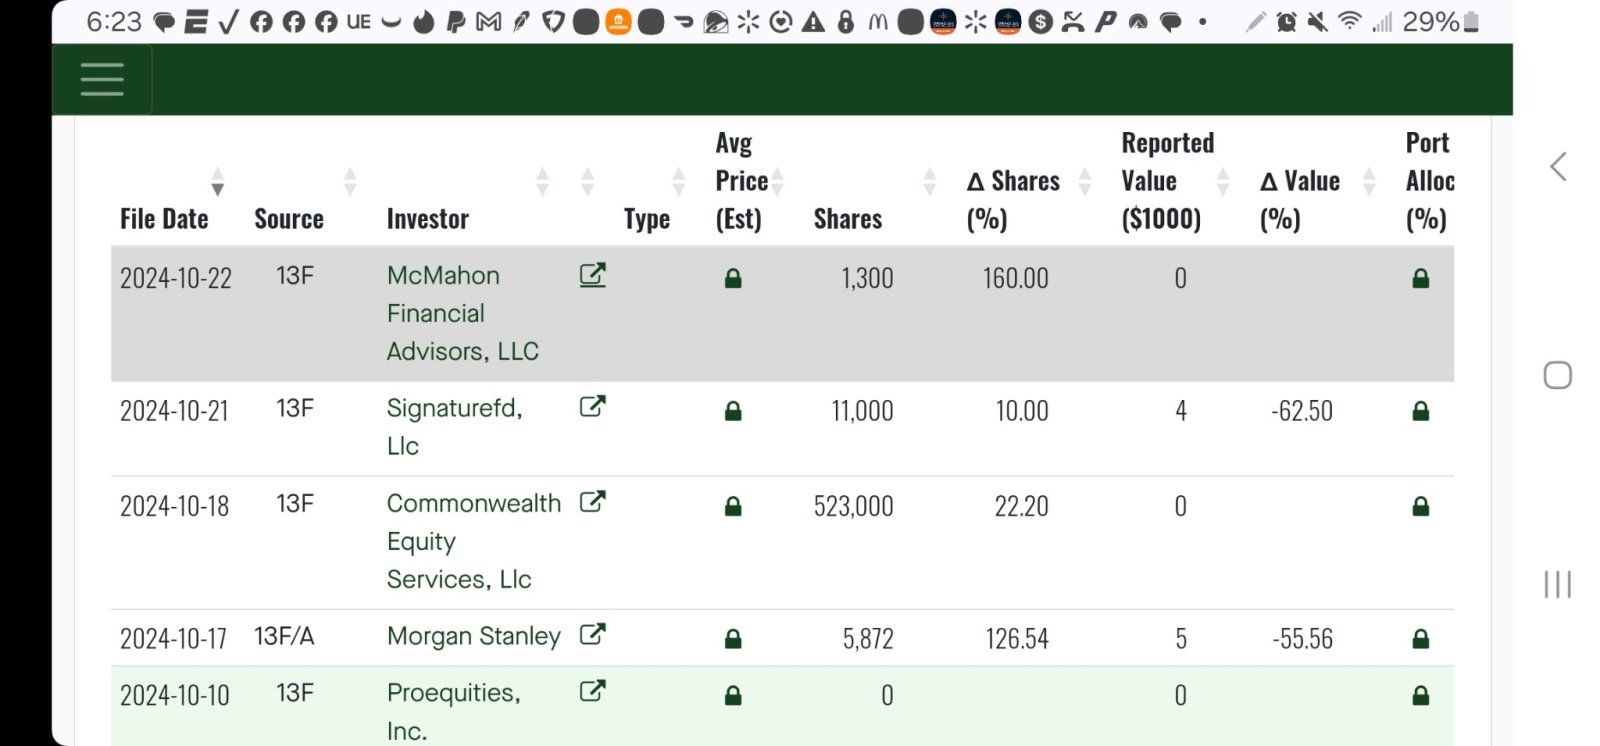The height and width of the screenshot is (746, 1600).
Task: Select Δ Shares value 22.20
Action: [x=1021, y=506]
